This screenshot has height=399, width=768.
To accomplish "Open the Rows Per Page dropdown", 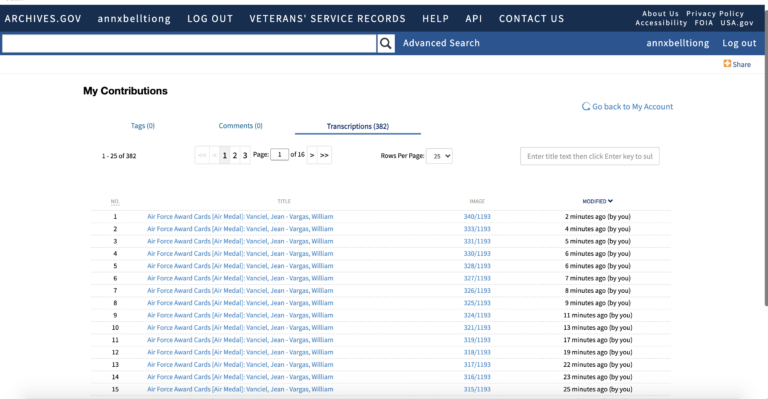I will pyautogui.click(x=439, y=156).
